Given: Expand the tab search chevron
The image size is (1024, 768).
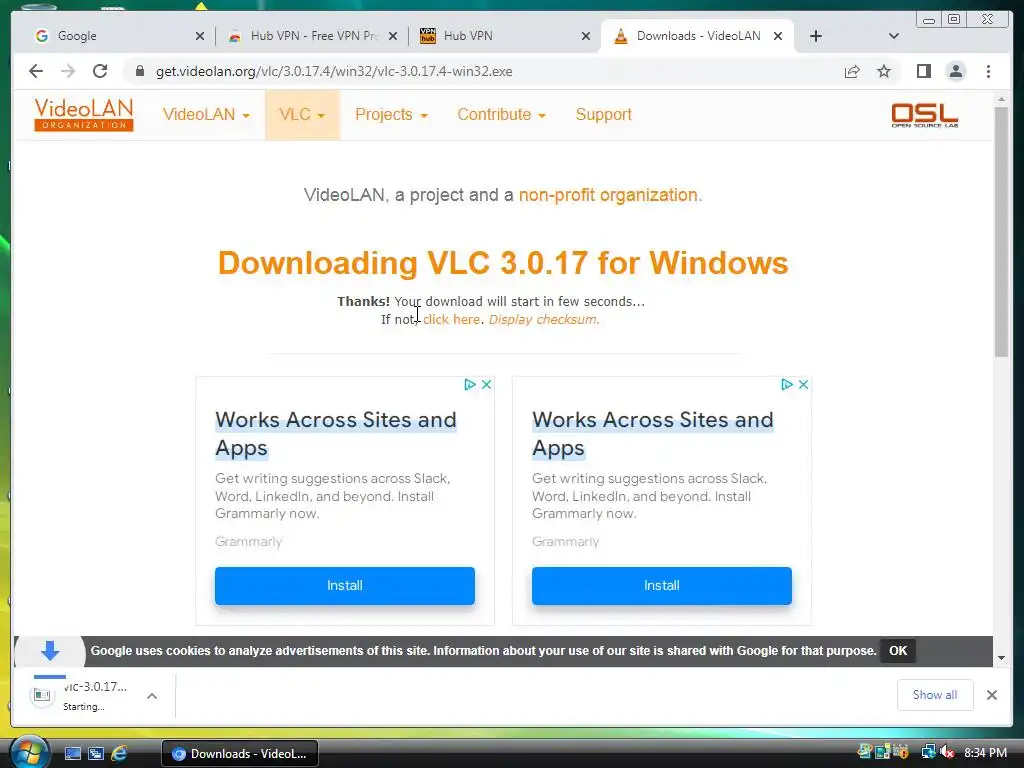Looking at the screenshot, I should pos(894,36).
